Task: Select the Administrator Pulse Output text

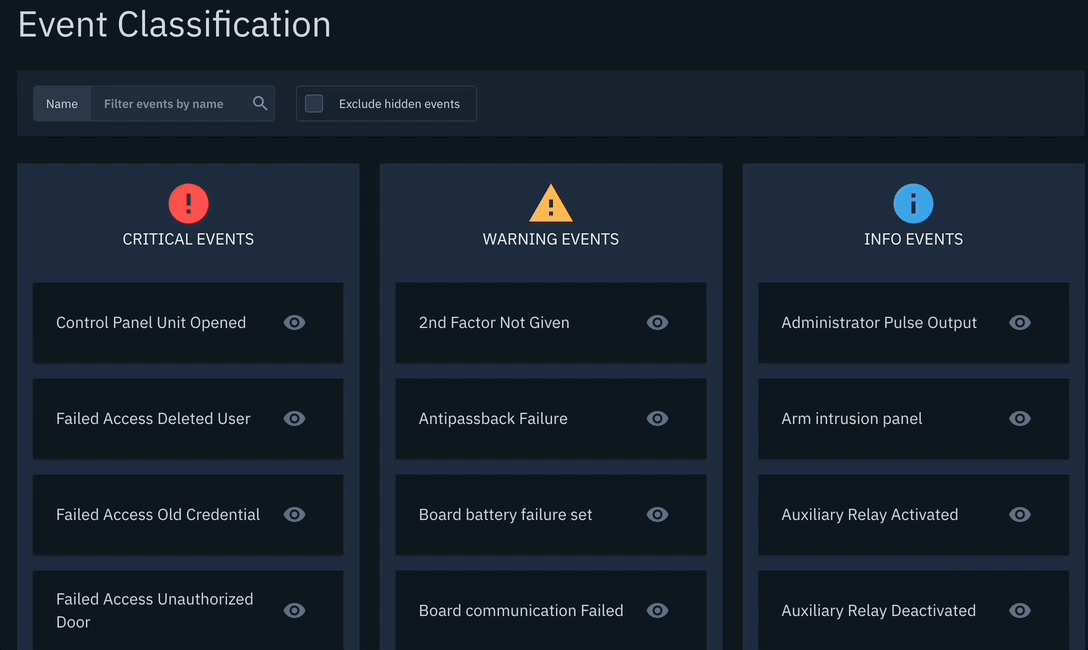Action: click(x=878, y=323)
